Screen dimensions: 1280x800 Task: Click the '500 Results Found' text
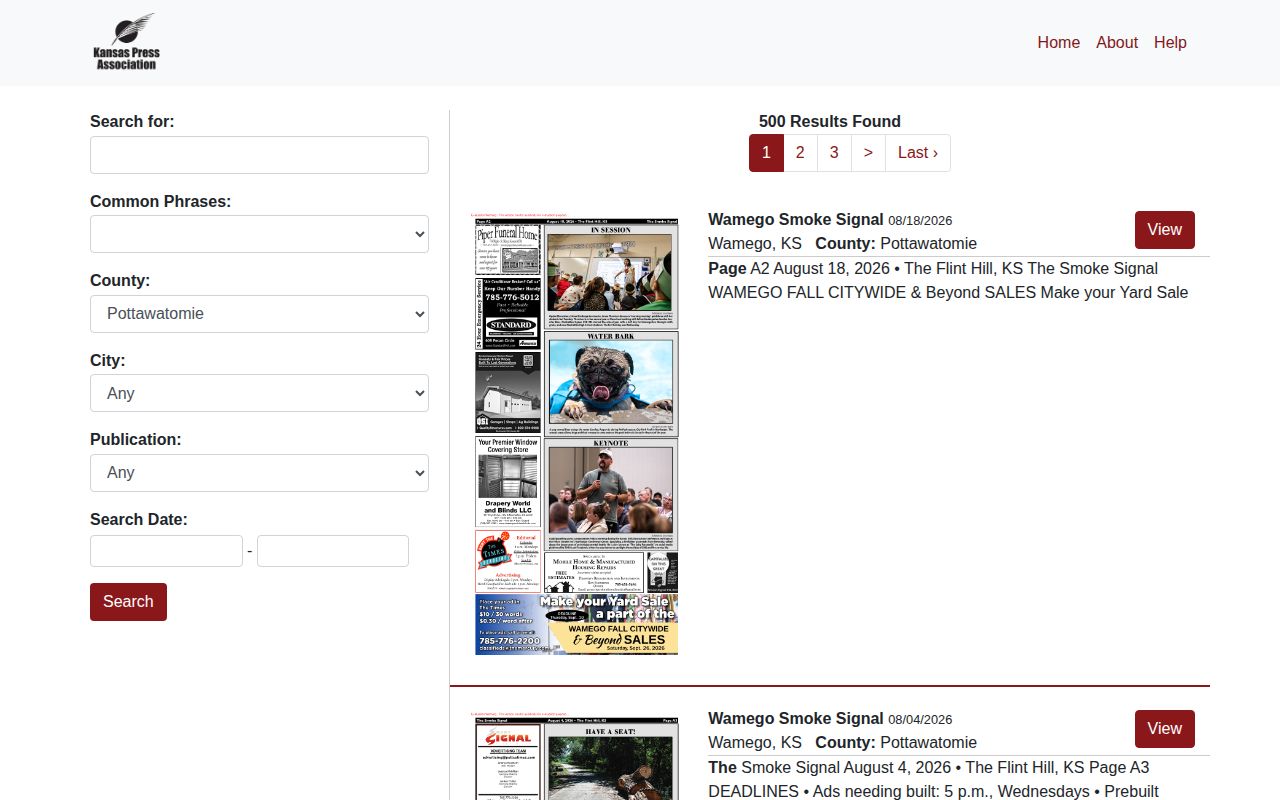pos(830,121)
